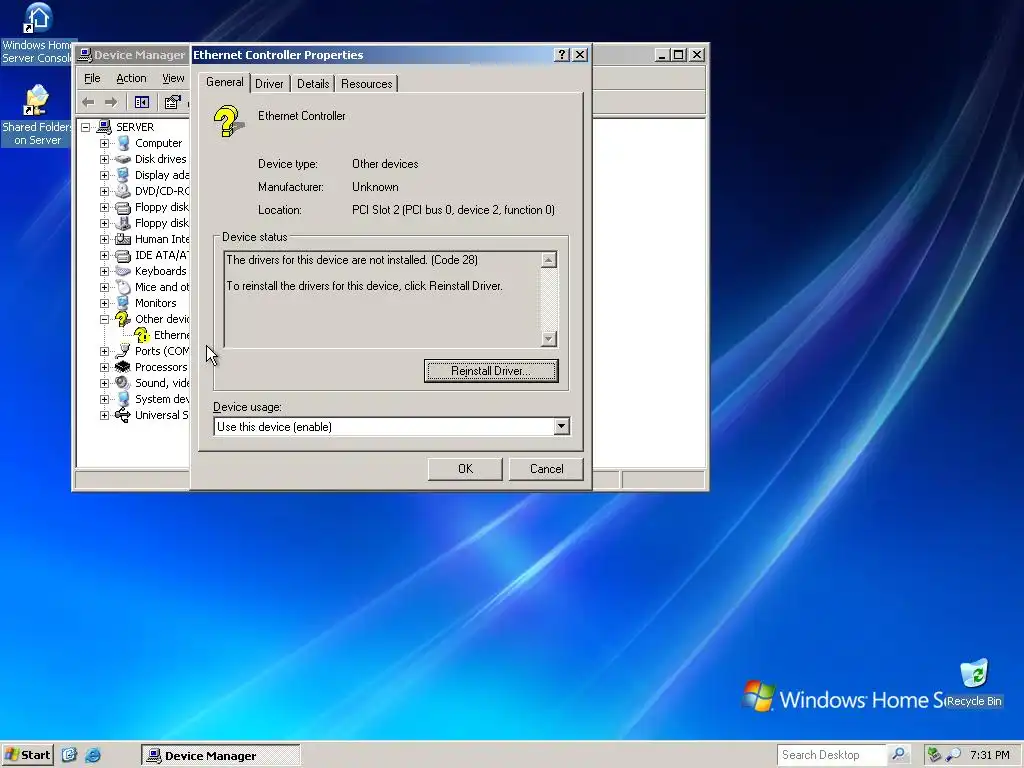Expand the Ports (COM) node
1024x768 pixels.
pyautogui.click(x=104, y=351)
